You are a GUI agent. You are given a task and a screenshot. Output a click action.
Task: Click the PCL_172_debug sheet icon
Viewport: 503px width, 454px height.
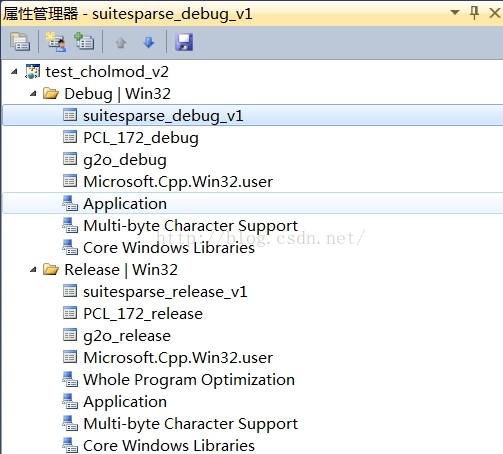point(70,137)
